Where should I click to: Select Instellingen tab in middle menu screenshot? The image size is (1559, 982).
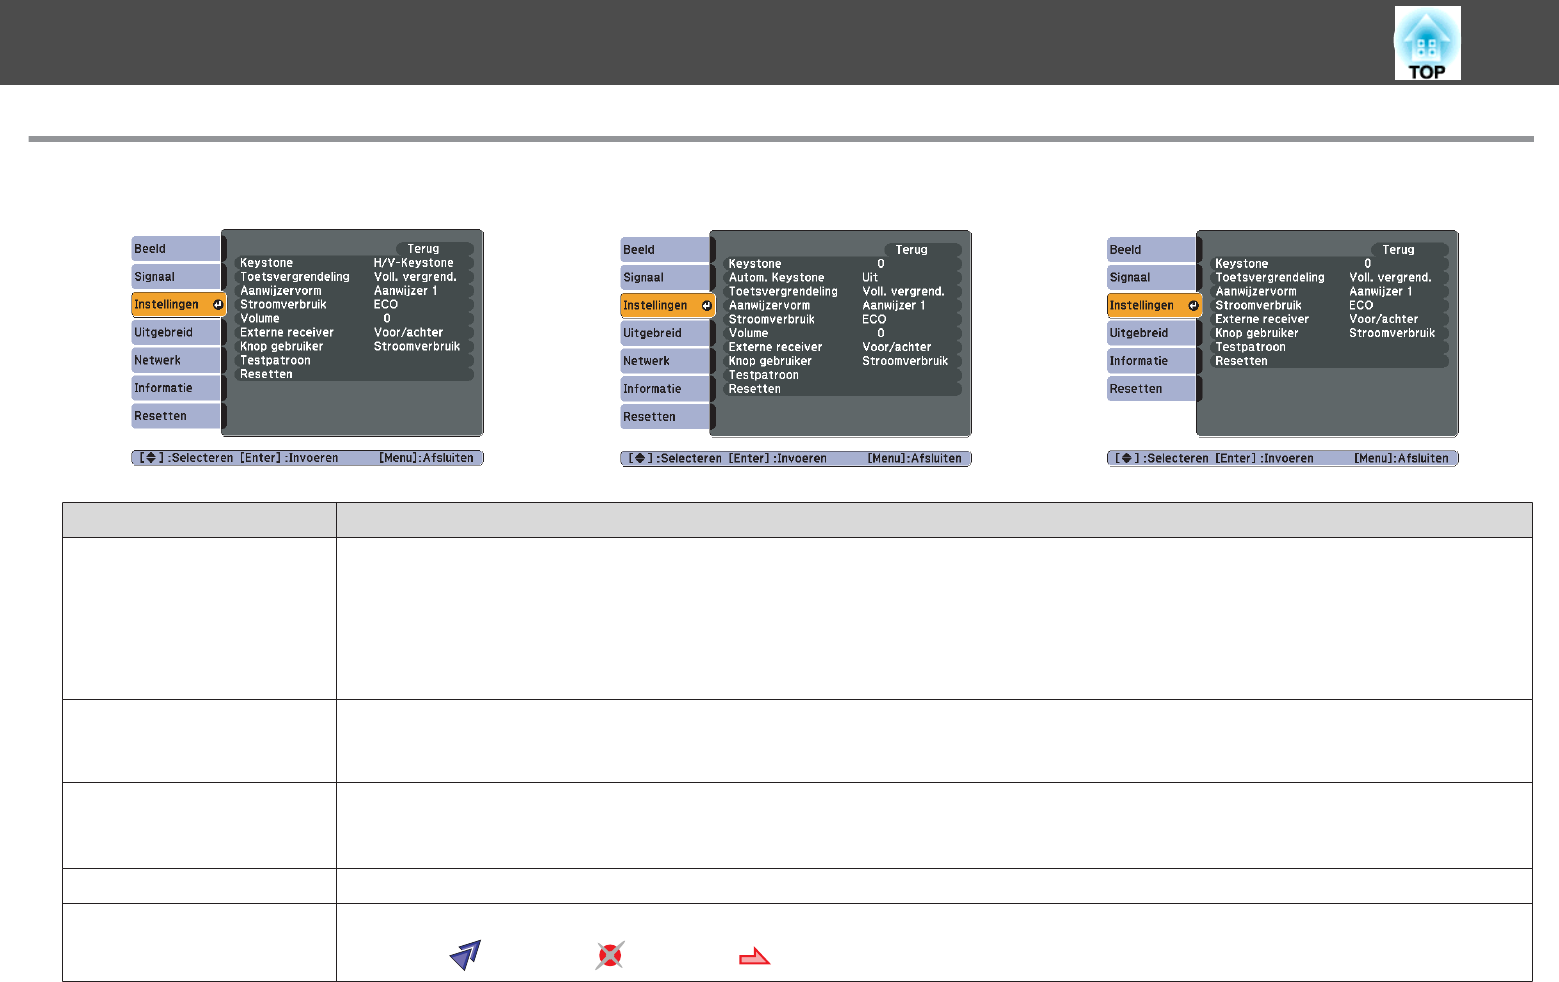point(667,305)
